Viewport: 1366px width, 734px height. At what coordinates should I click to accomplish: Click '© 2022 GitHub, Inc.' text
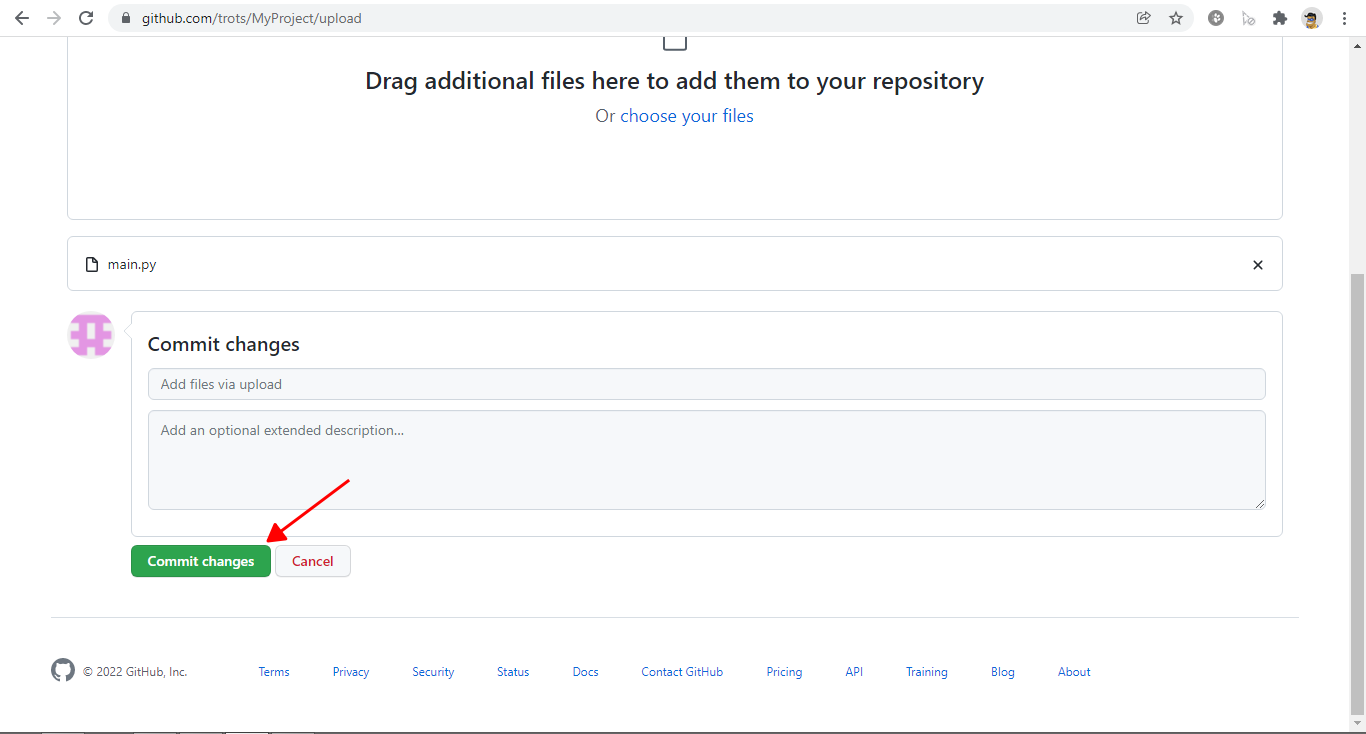click(135, 672)
